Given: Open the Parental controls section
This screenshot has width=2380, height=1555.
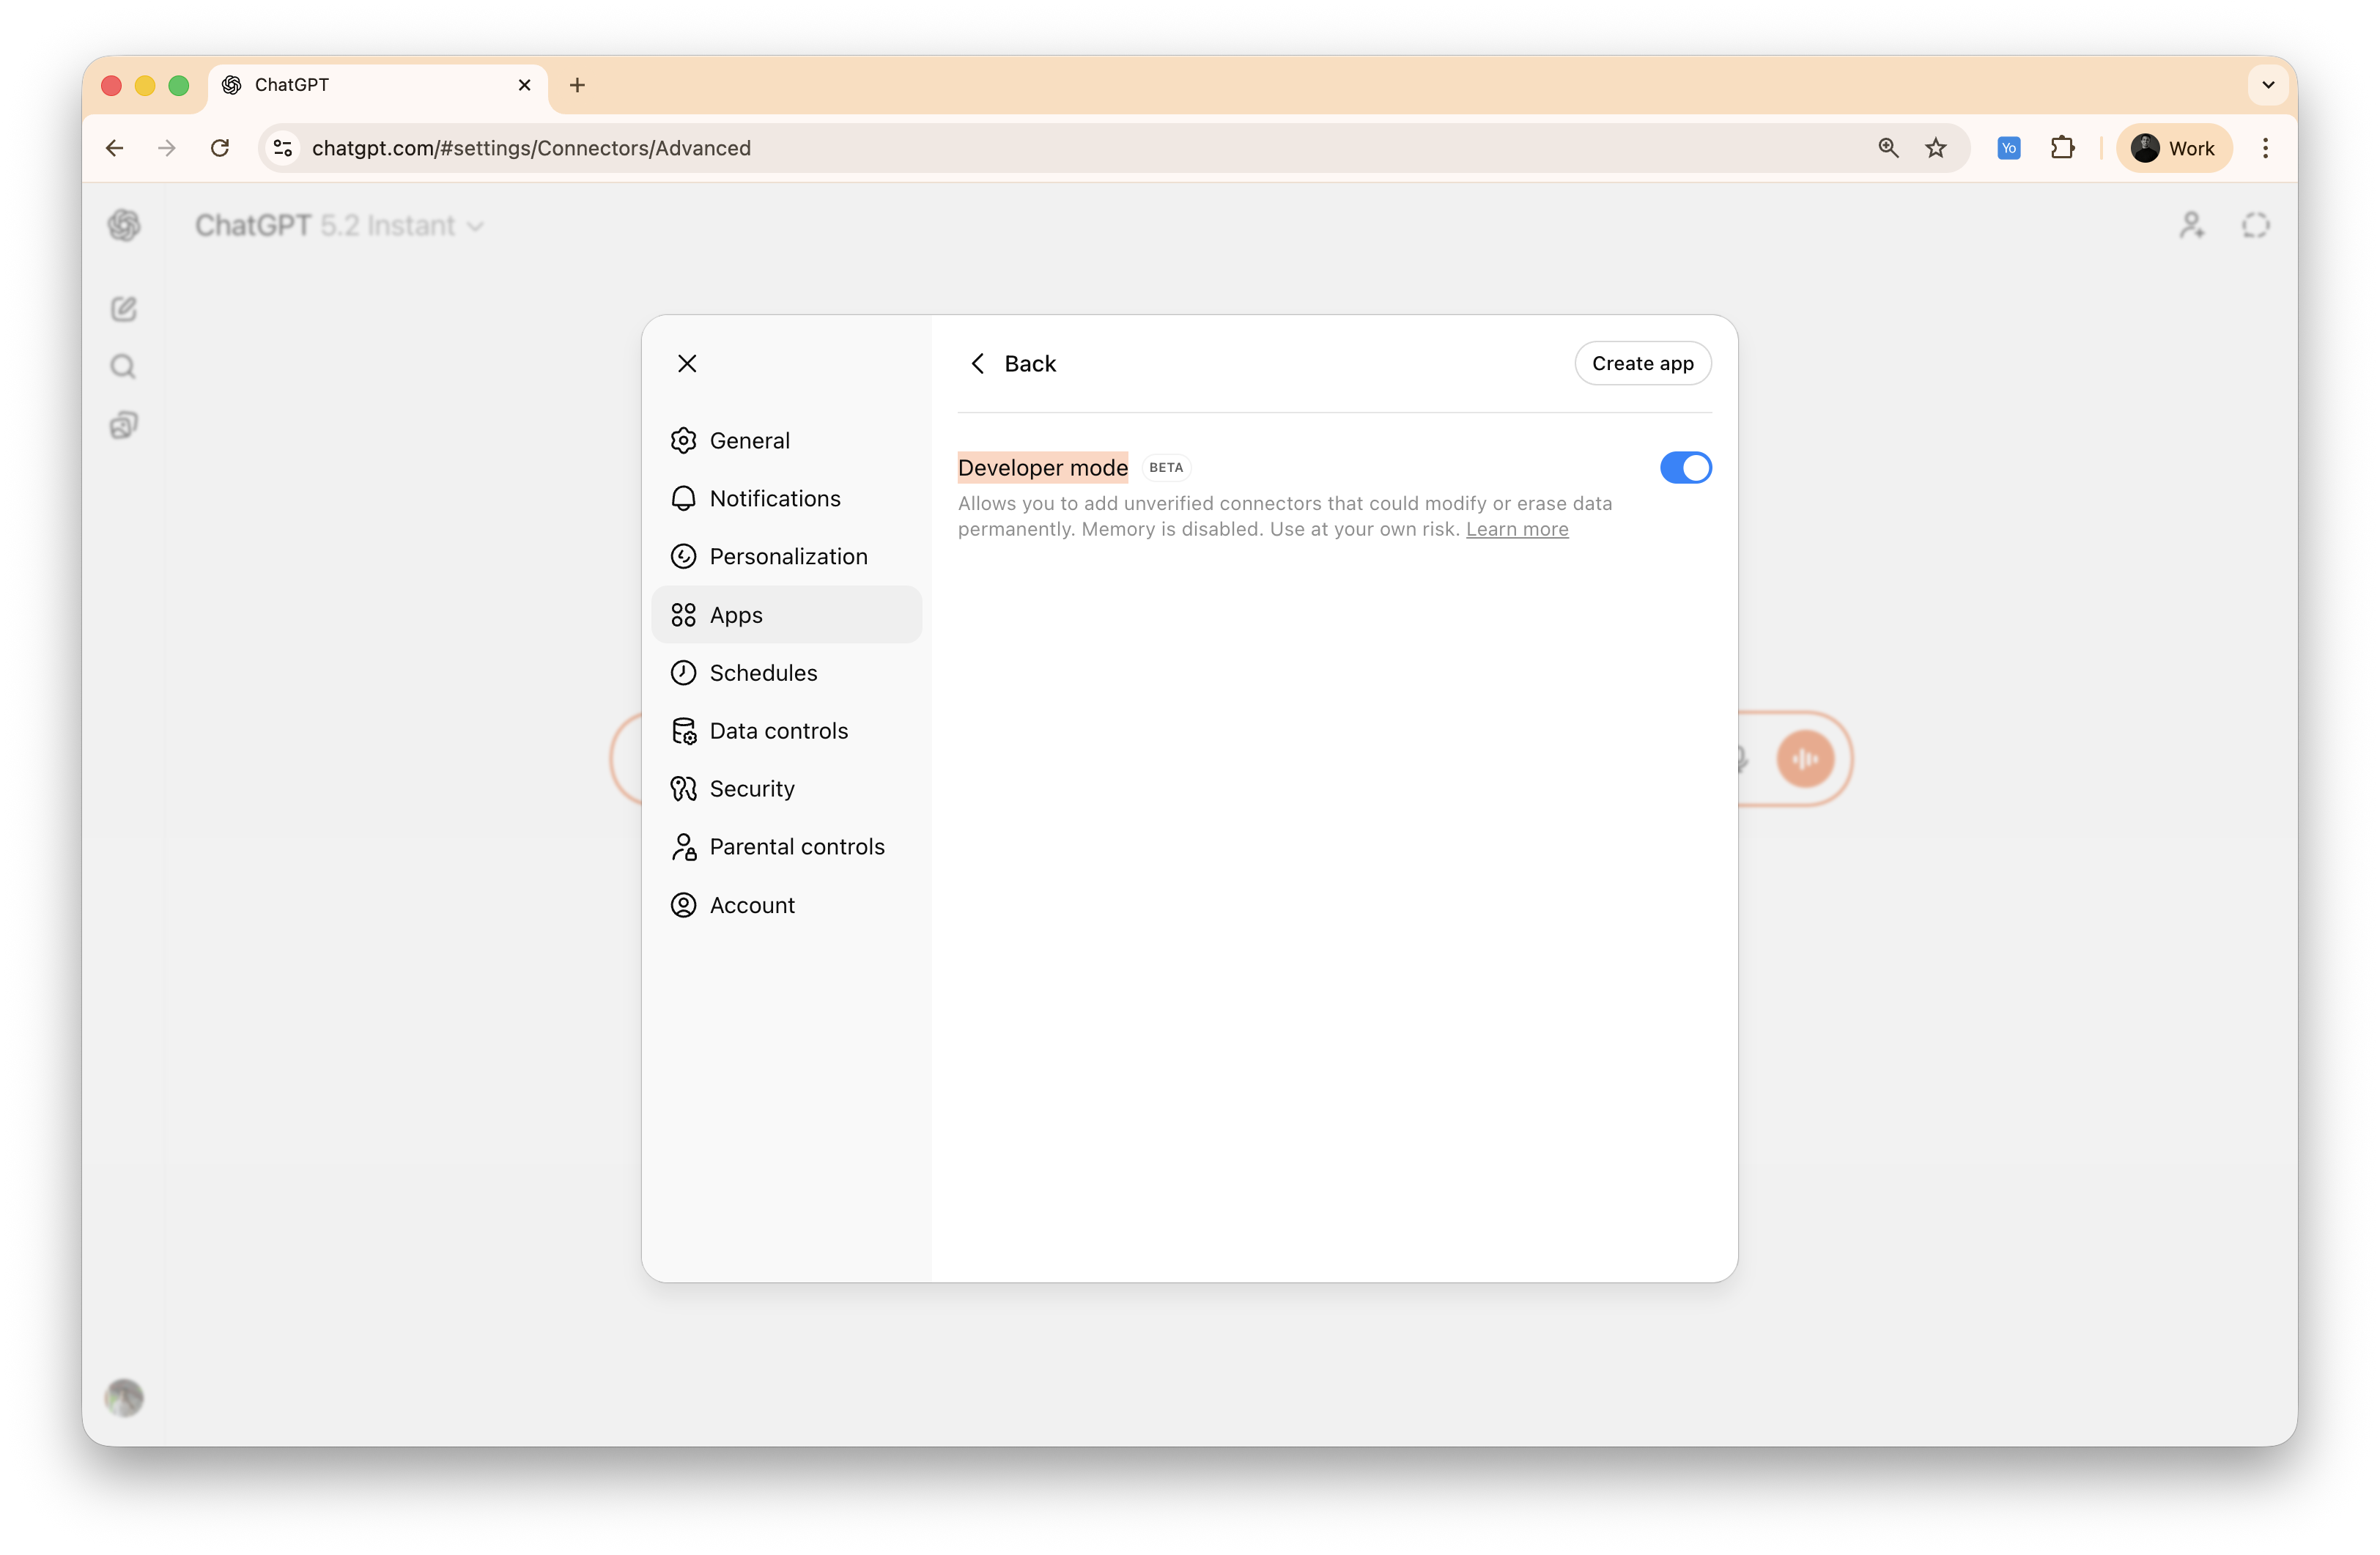Looking at the screenshot, I should pos(797,846).
